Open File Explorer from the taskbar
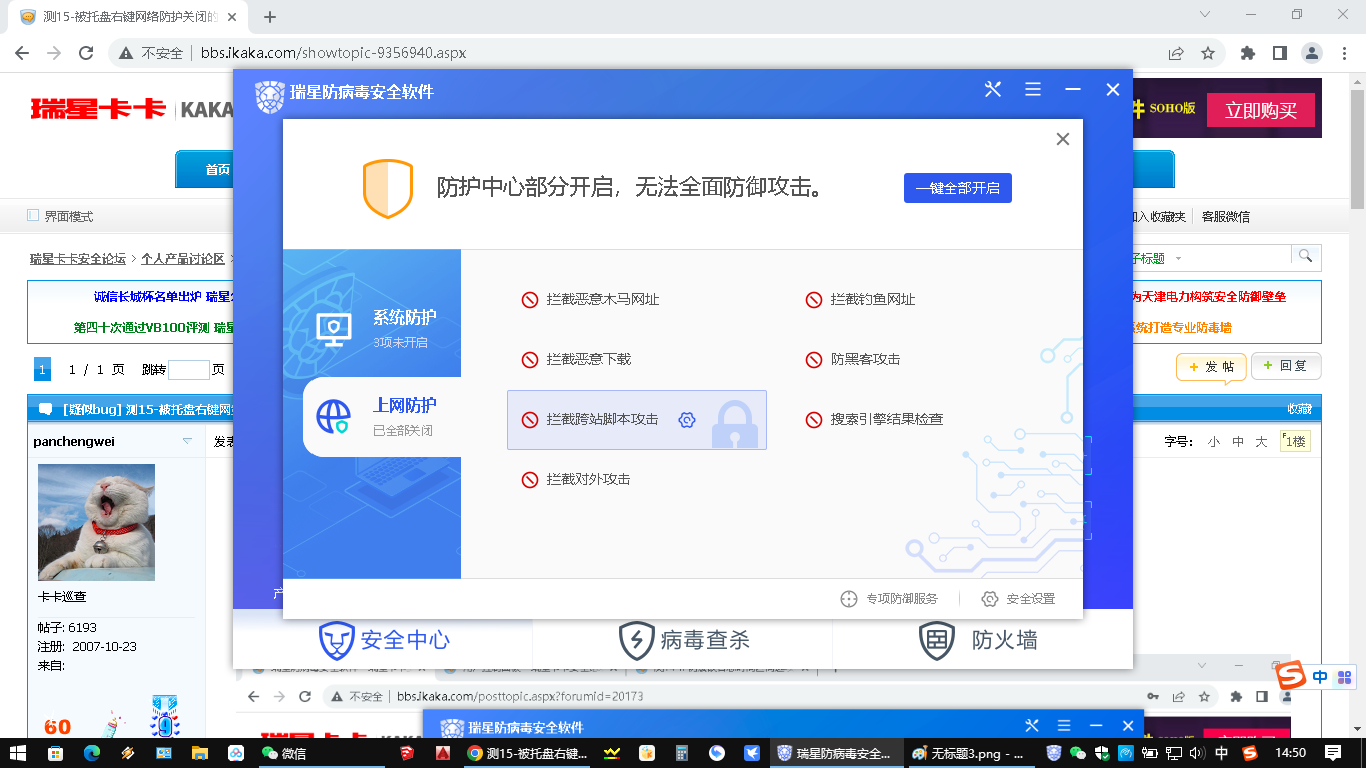Viewport: 1366px width, 768px height. (199, 753)
